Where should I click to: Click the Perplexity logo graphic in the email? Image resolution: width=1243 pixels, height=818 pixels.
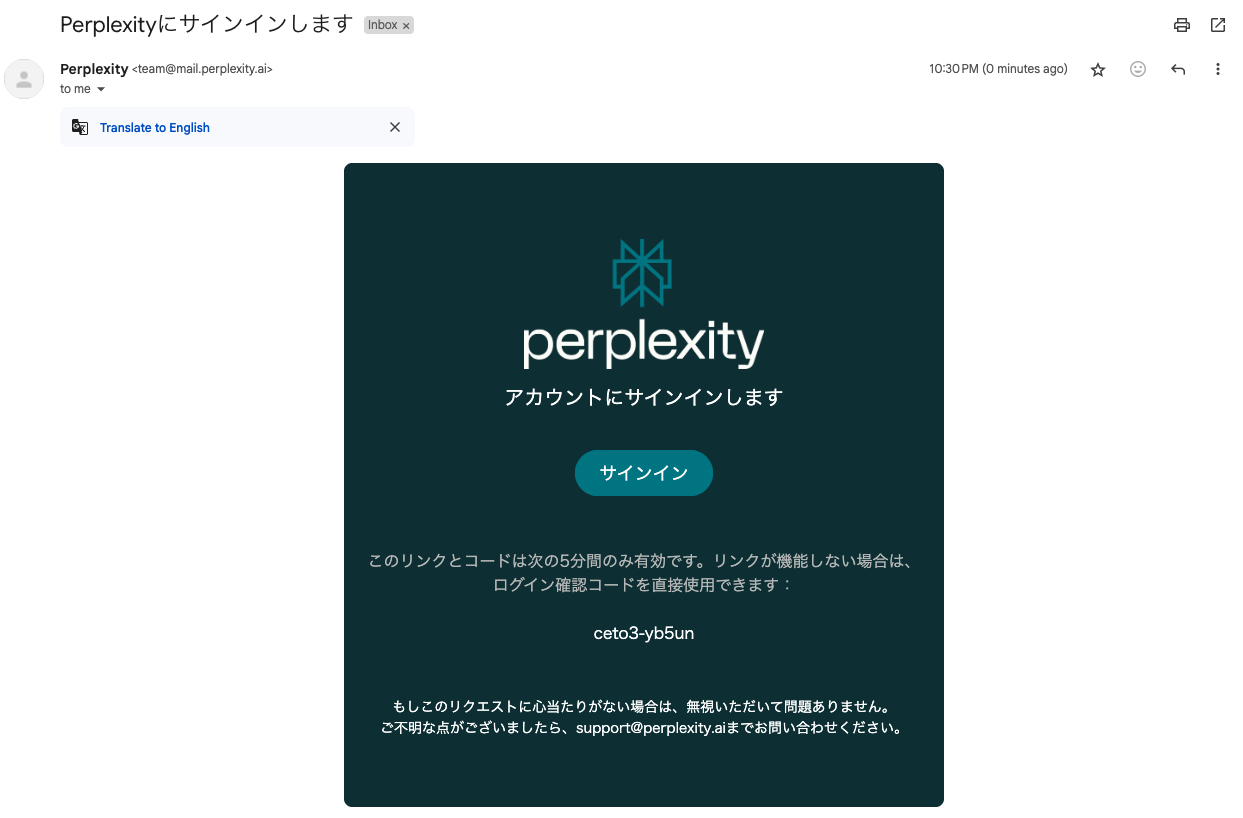642,272
